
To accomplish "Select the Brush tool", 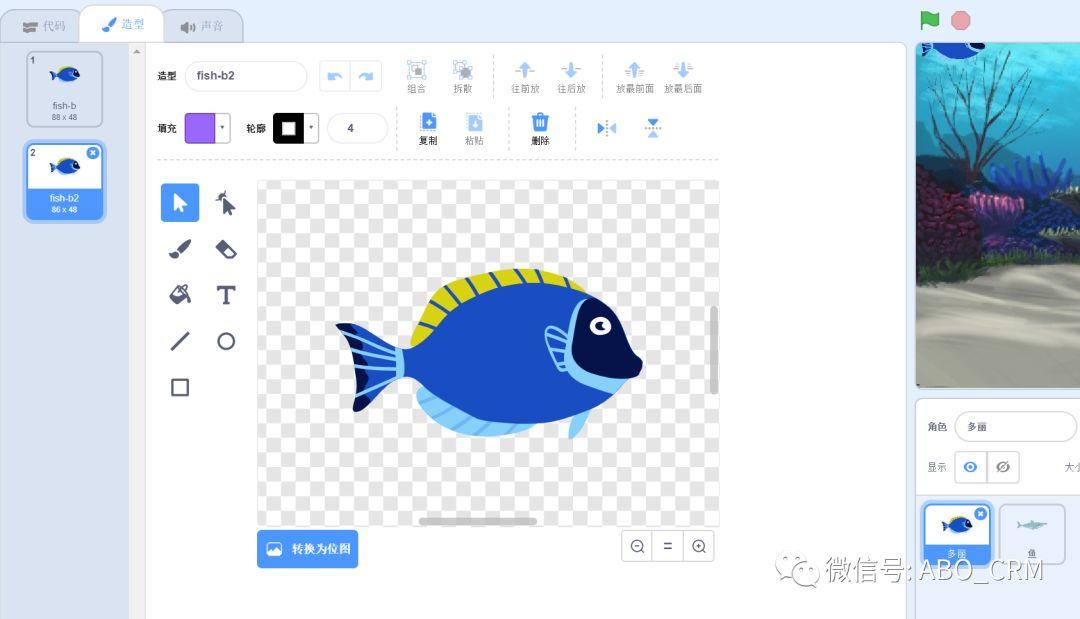I will (x=180, y=249).
